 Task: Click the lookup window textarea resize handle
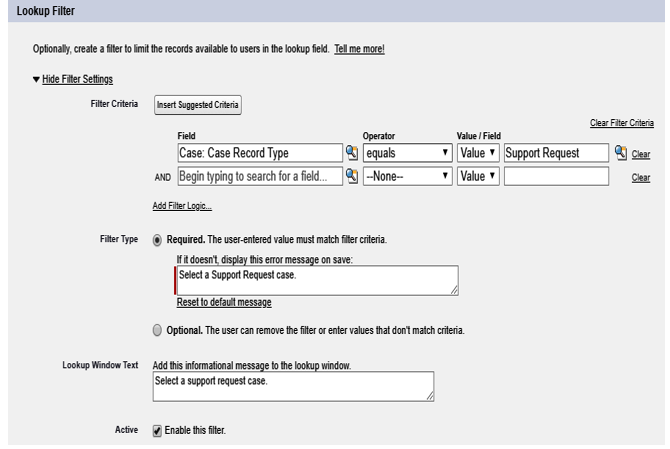(x=429, y=396)
